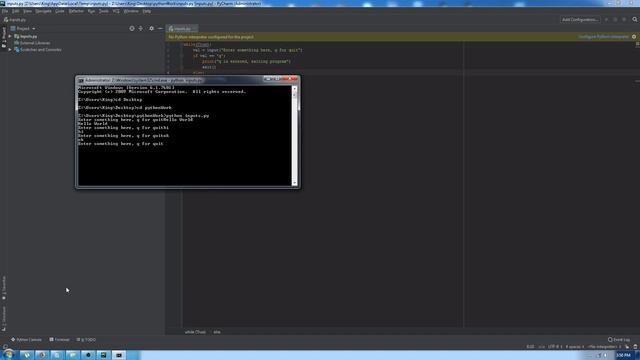This screenshot has height=360, width=640.
Task: Open the Chrome icon in the taskbar
Action: [x=42, y=355]
